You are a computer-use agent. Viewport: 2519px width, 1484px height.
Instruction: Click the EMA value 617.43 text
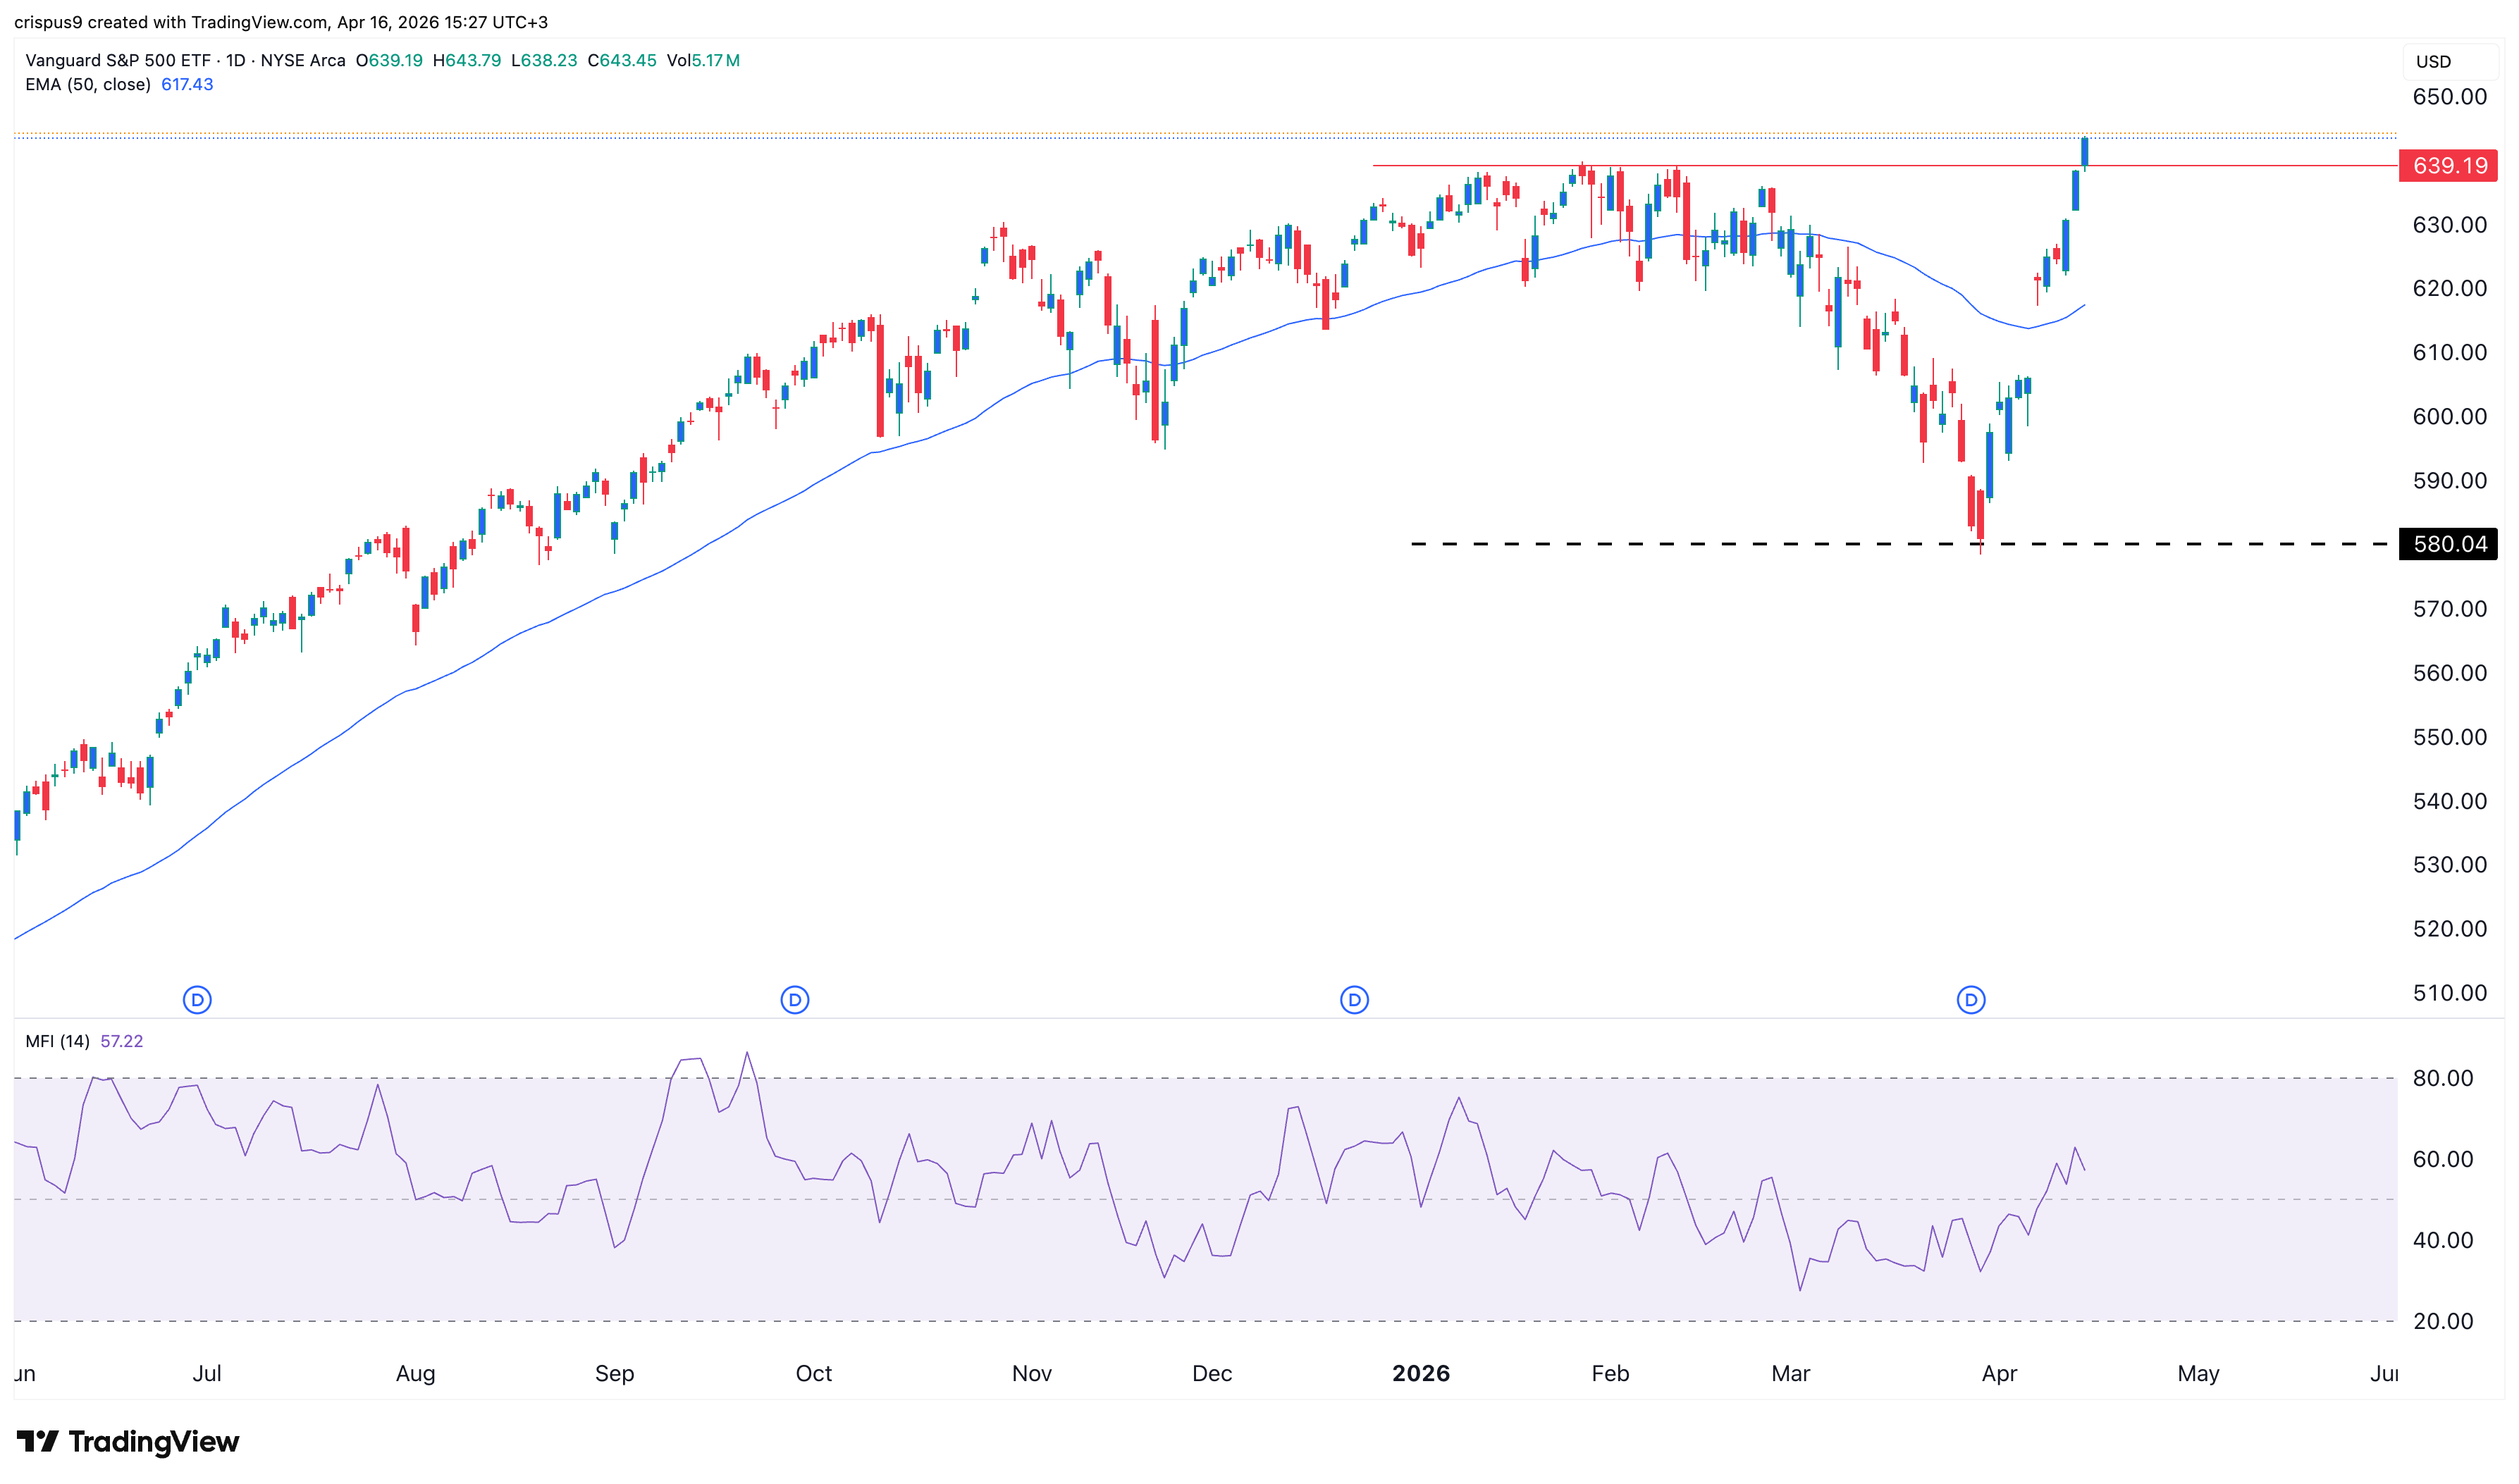(187, 84)
